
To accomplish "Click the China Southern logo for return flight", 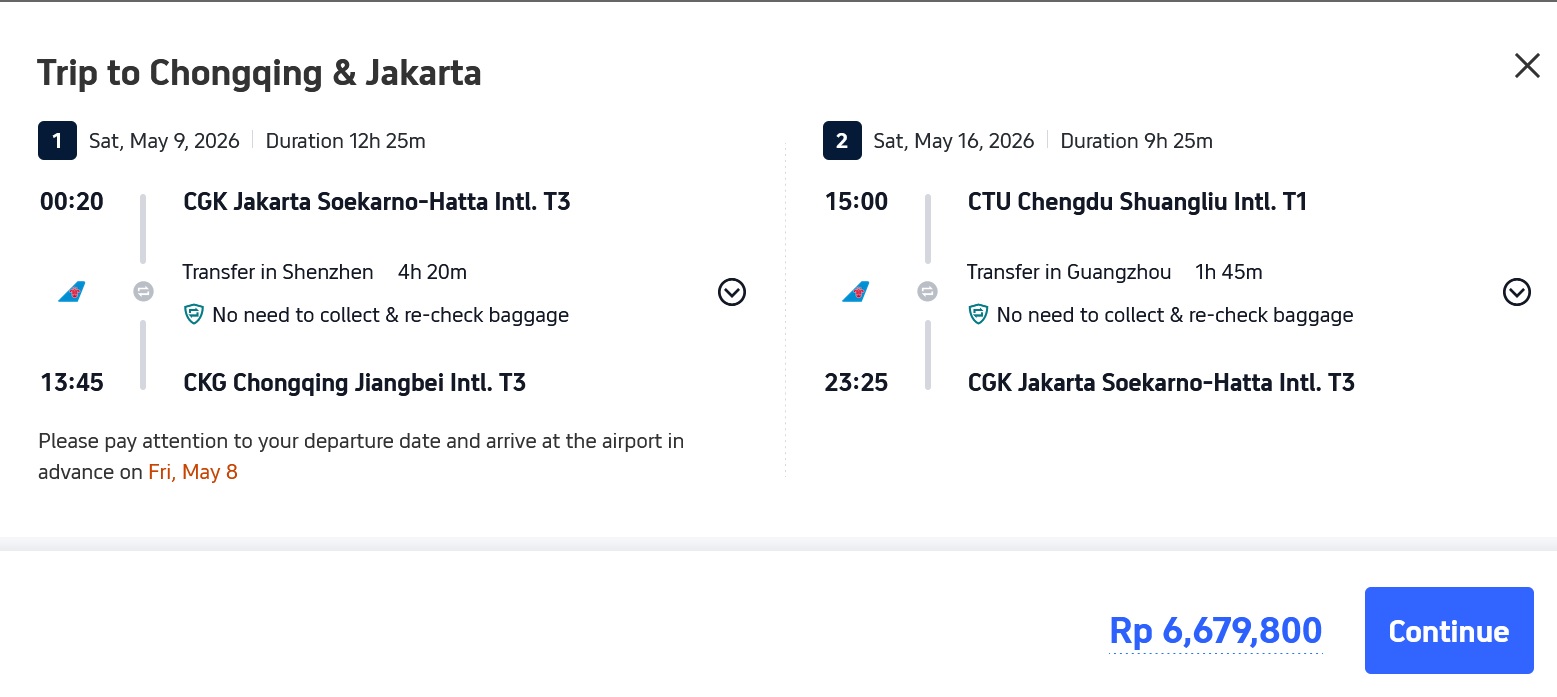I will coord(856,292).
